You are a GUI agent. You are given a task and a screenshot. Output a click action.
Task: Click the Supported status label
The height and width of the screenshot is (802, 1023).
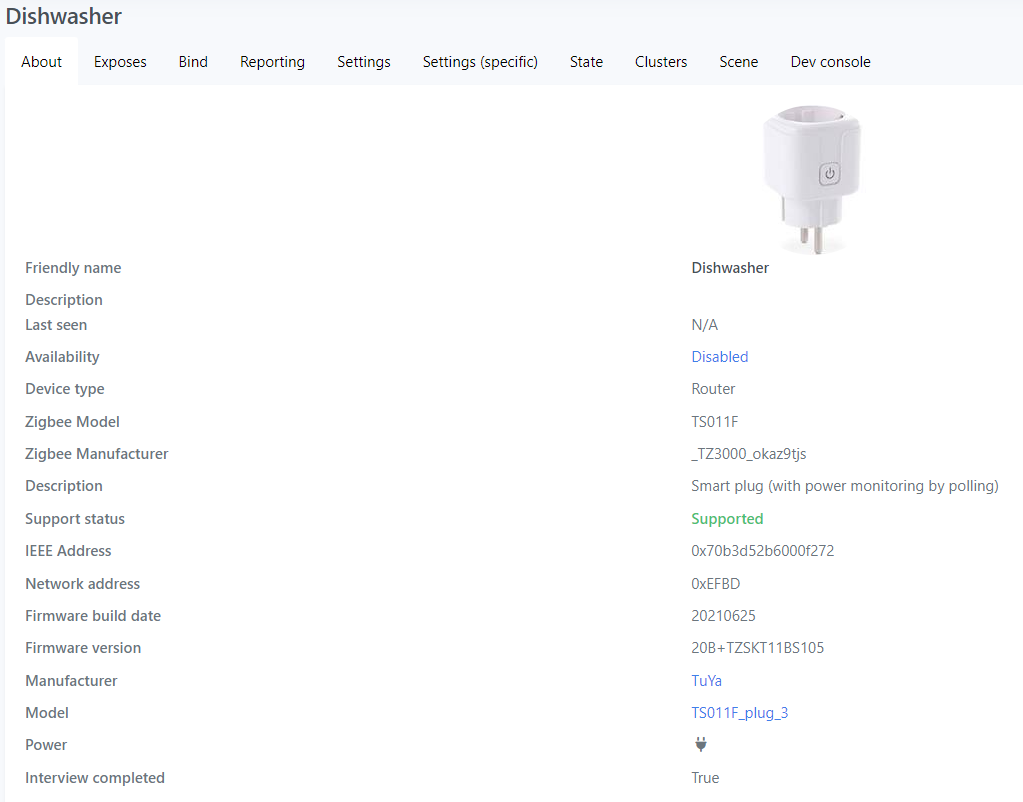[x=727, y=518]
